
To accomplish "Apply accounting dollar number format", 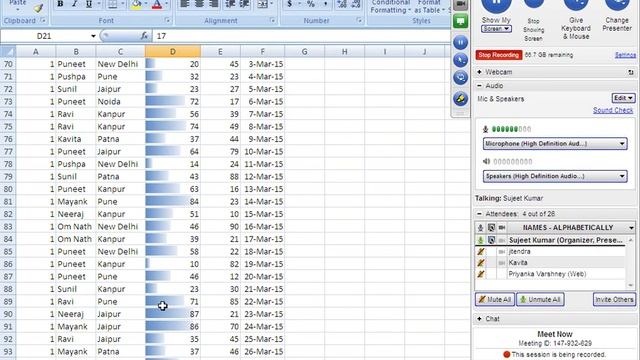I will click(289, 4).
